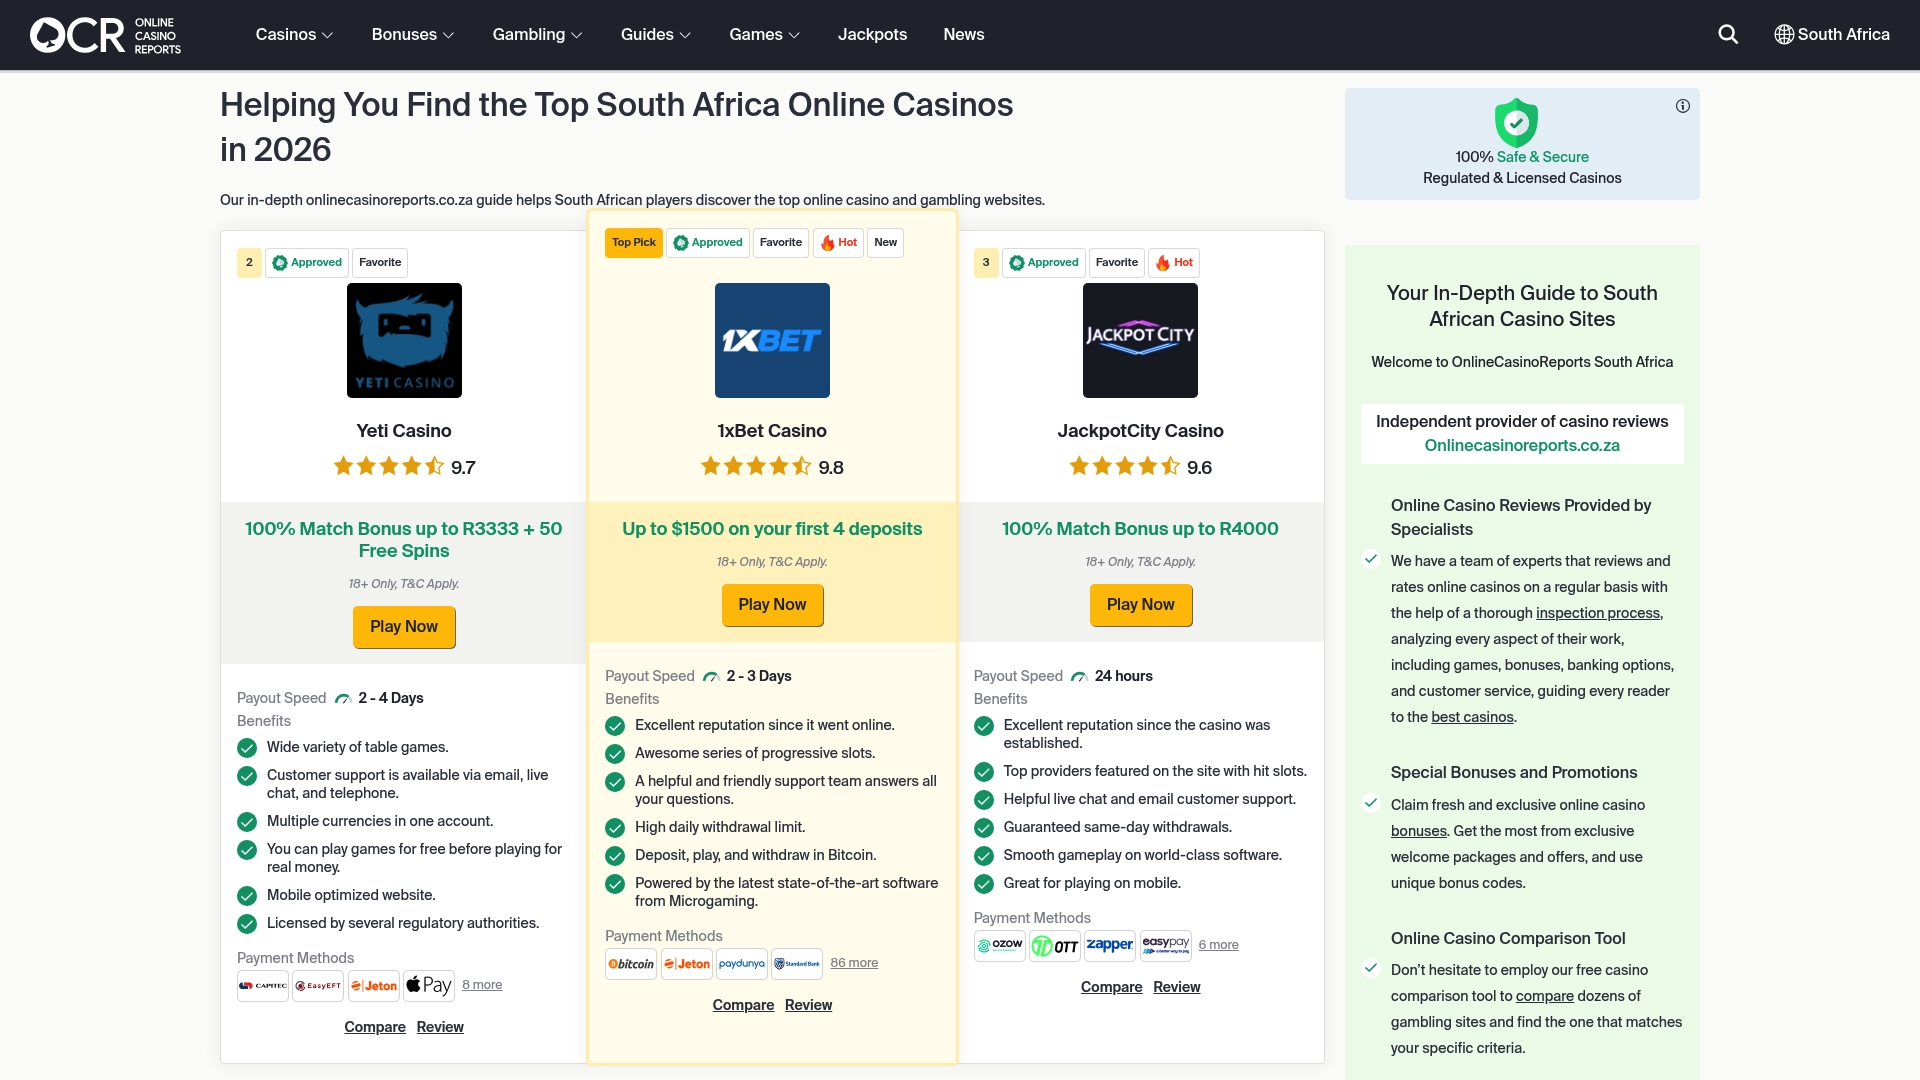Open the bonuses link in sidebar
The image size is (1920, 1080).
(1418, 831)
